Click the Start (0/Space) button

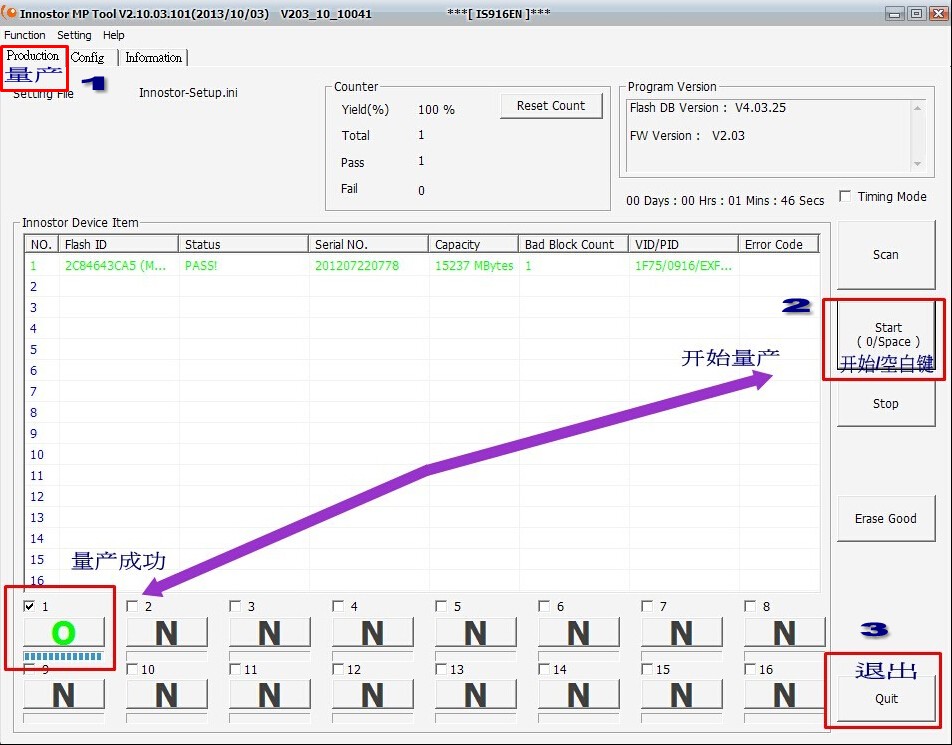pos(886,335)
